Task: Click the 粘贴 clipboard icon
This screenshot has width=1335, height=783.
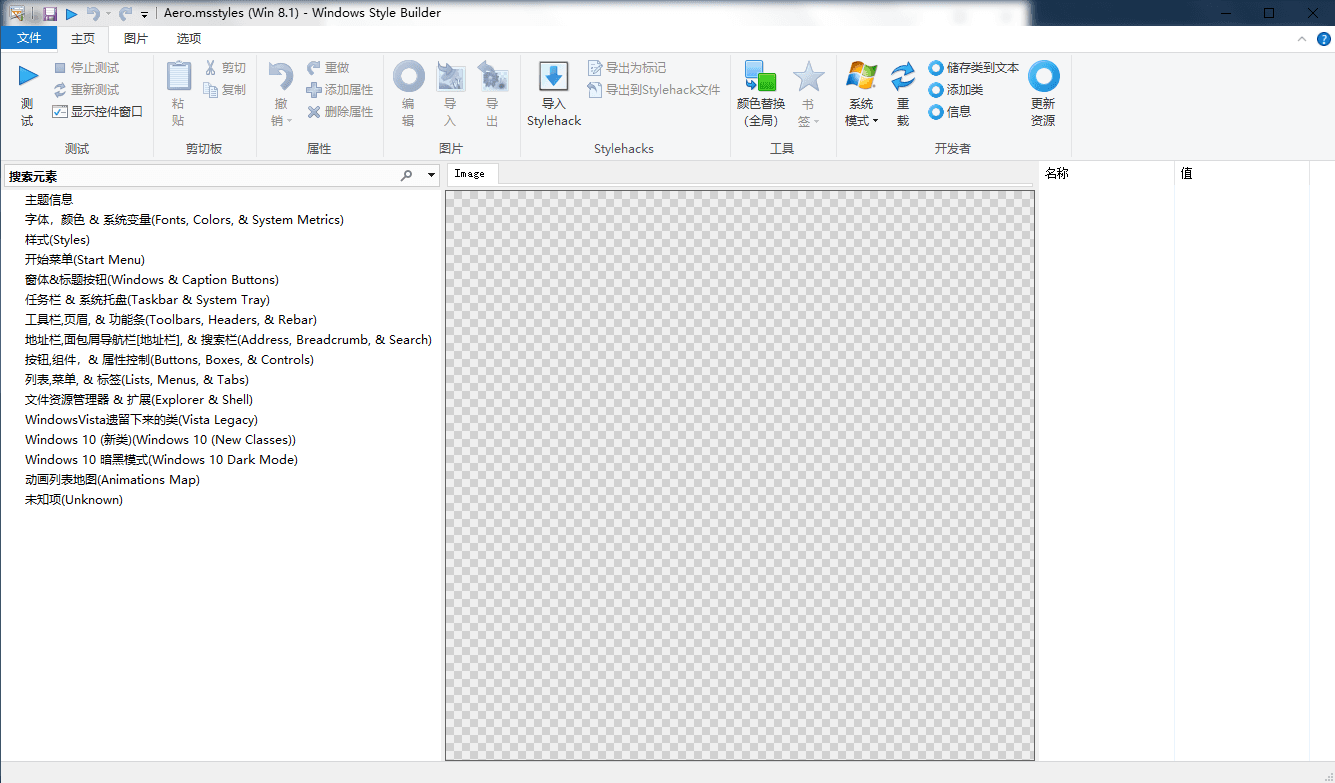Action: [x=178, y=76]
